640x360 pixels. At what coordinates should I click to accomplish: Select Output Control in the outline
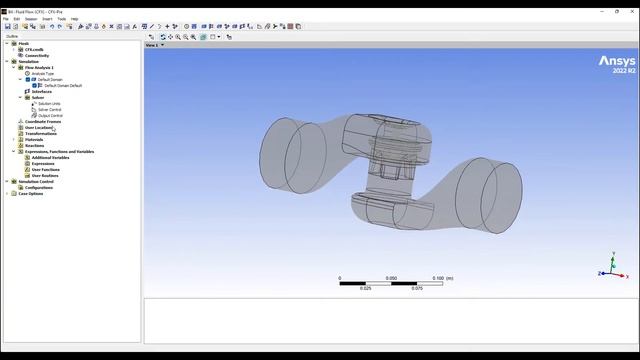coord(50,116)
